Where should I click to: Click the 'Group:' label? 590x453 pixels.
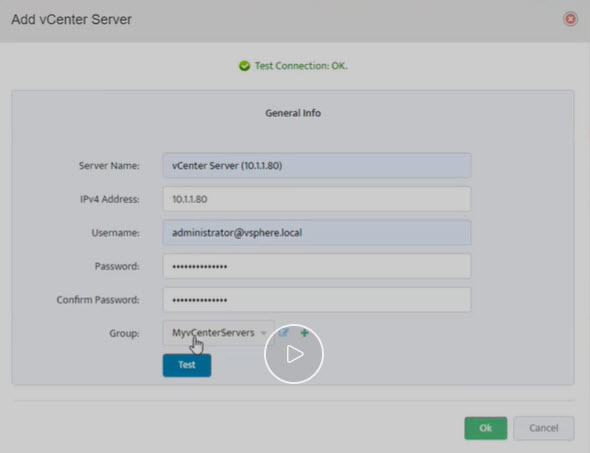124,333
